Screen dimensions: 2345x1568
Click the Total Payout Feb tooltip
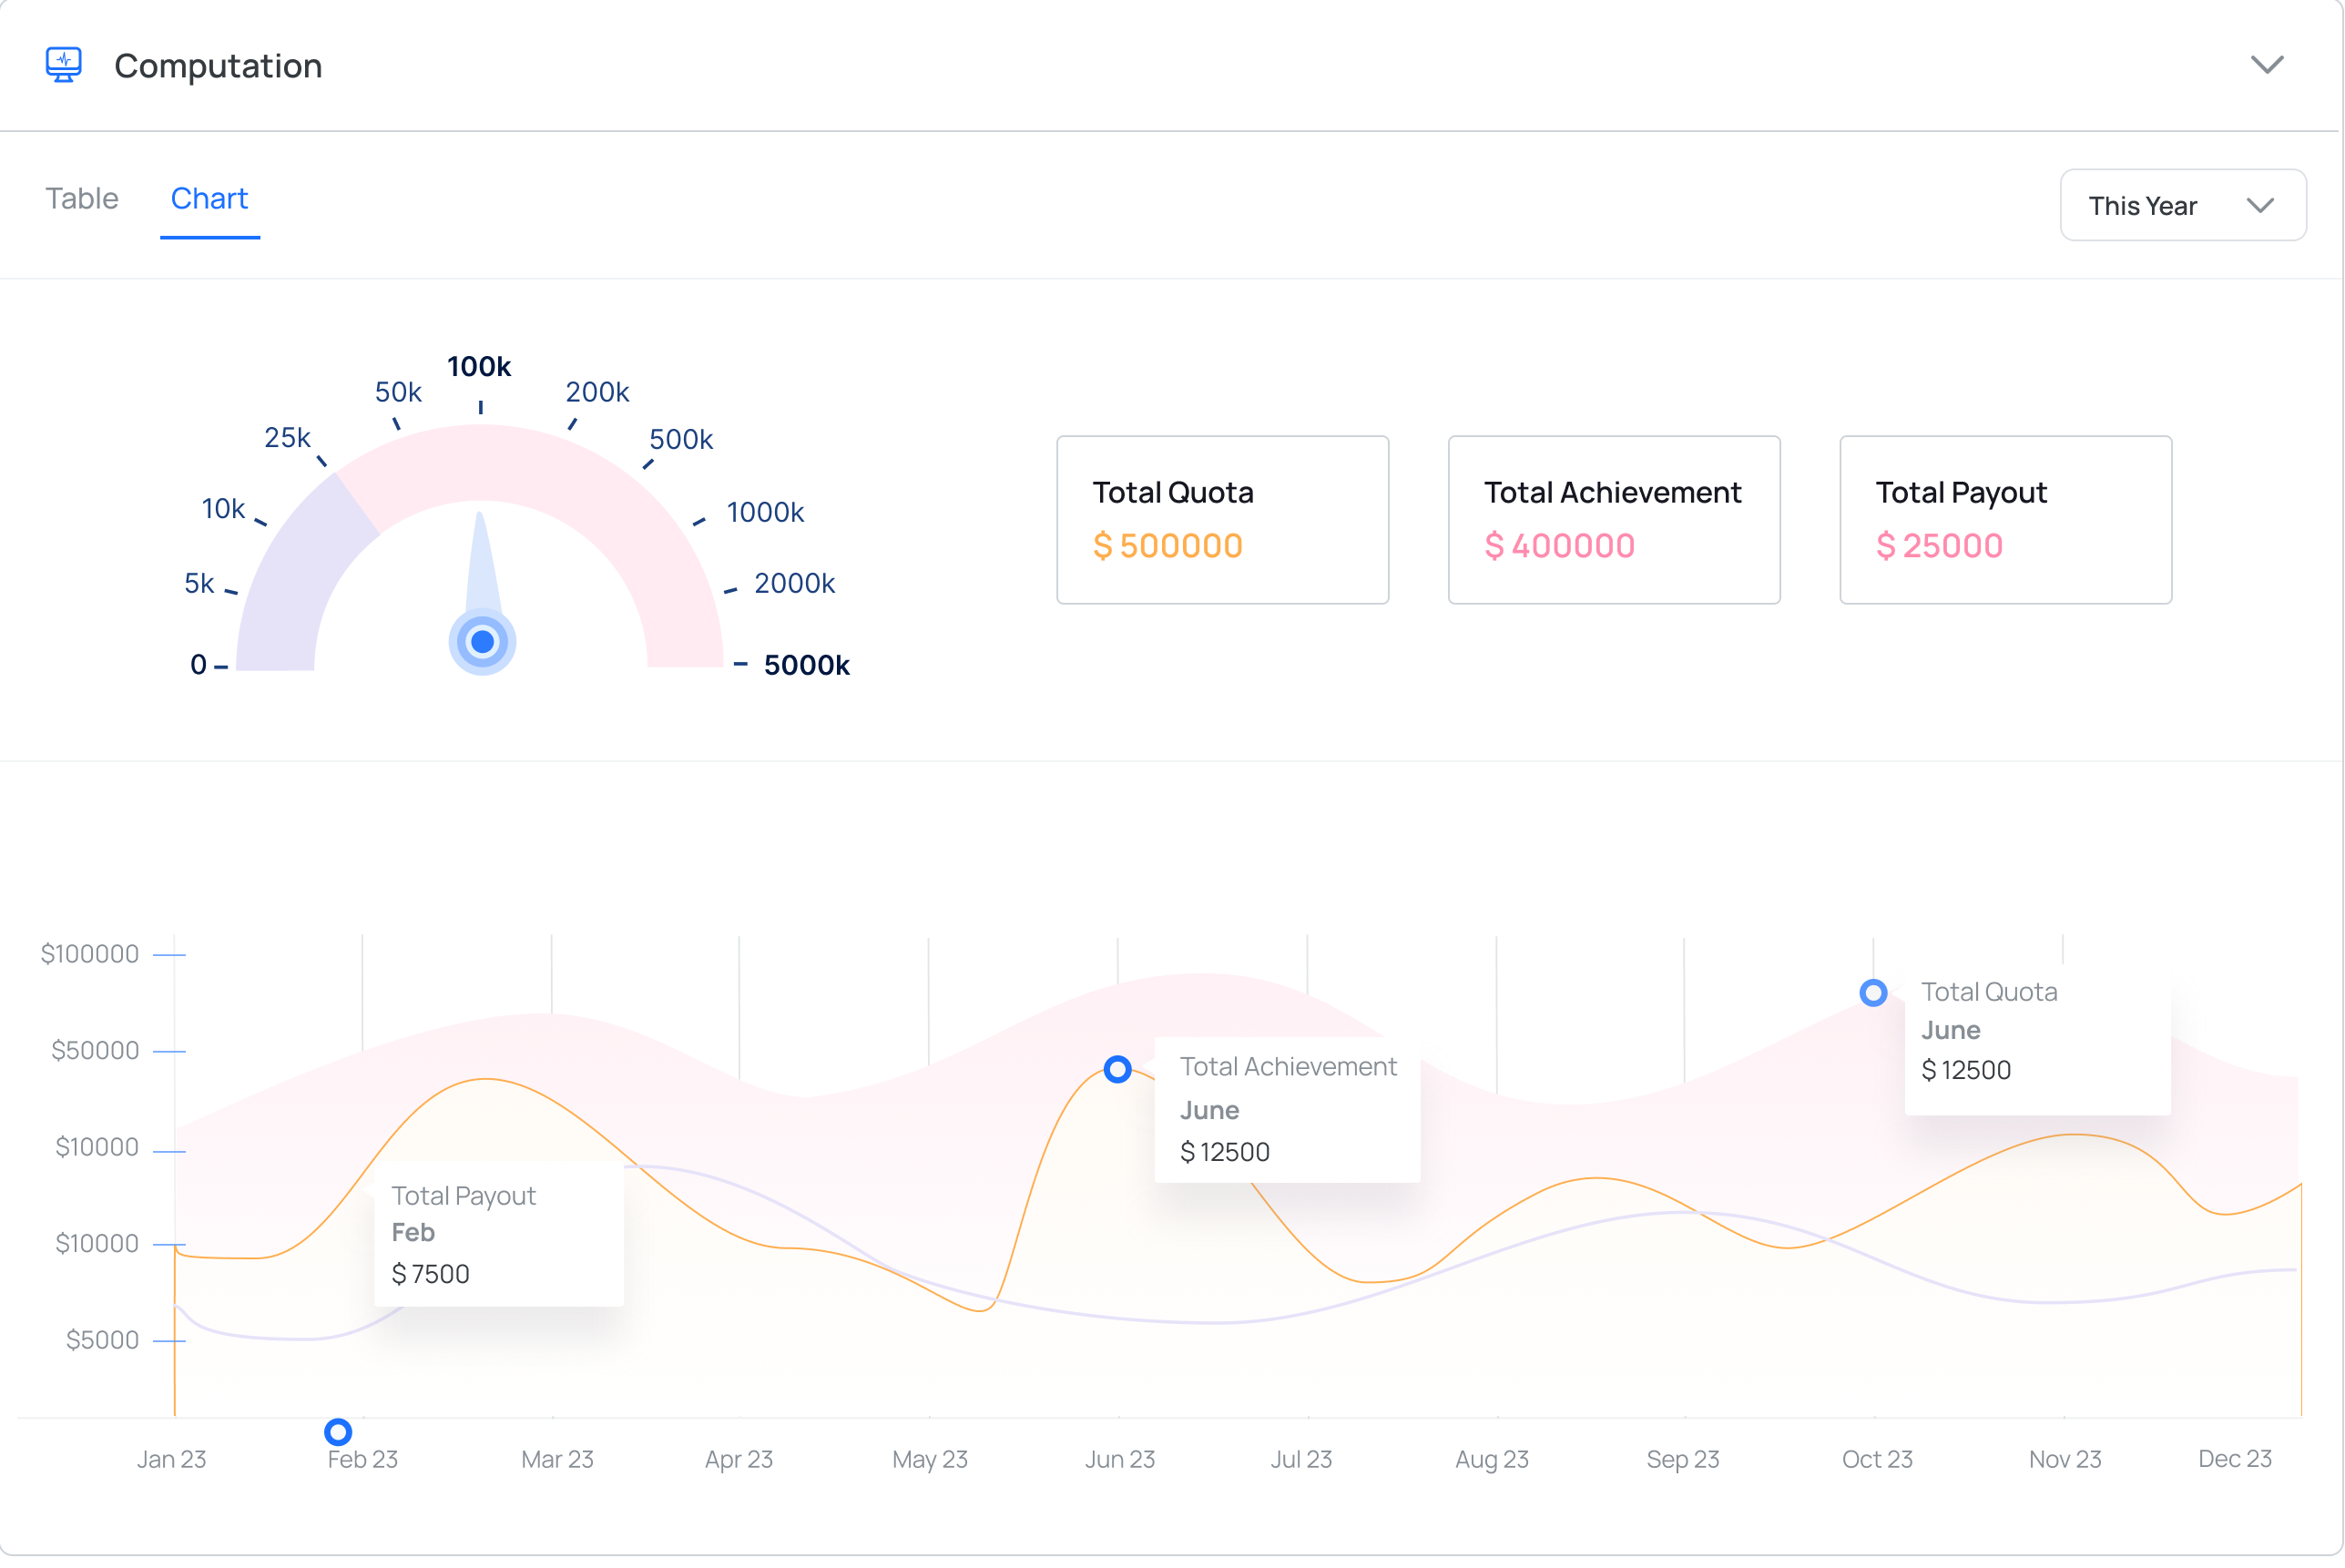(x=498, y=1234)
